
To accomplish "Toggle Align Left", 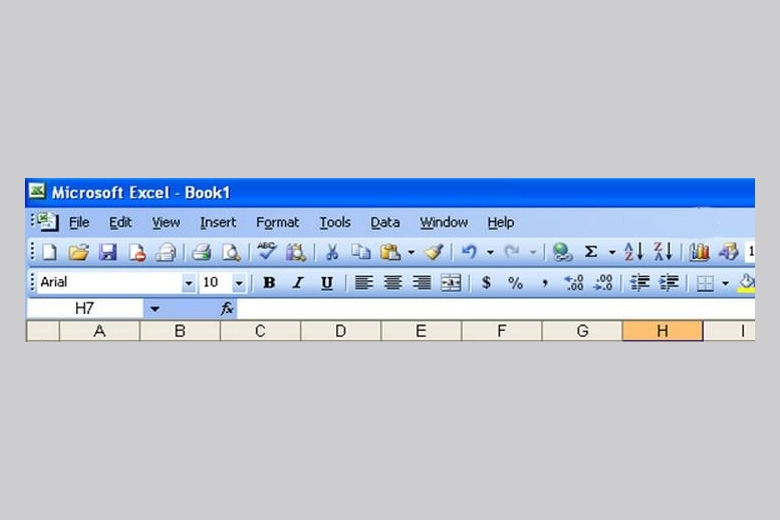I will [364, 283].
